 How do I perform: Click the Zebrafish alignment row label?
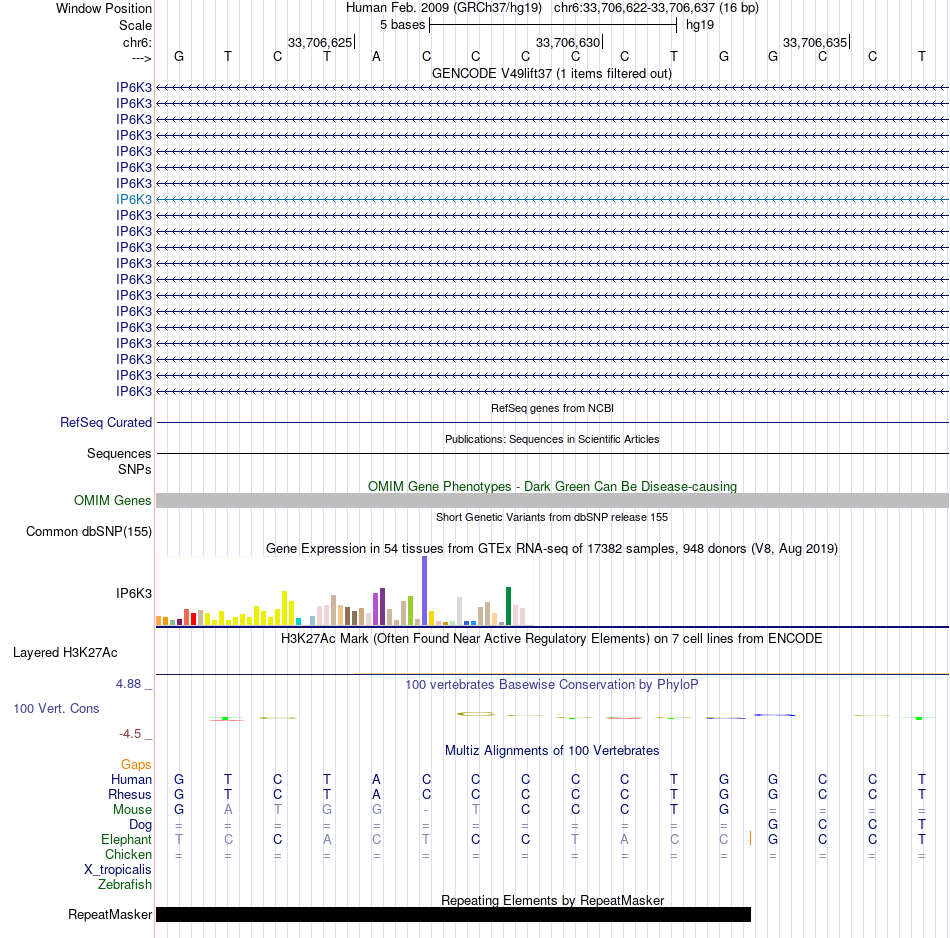pos(125,884)
